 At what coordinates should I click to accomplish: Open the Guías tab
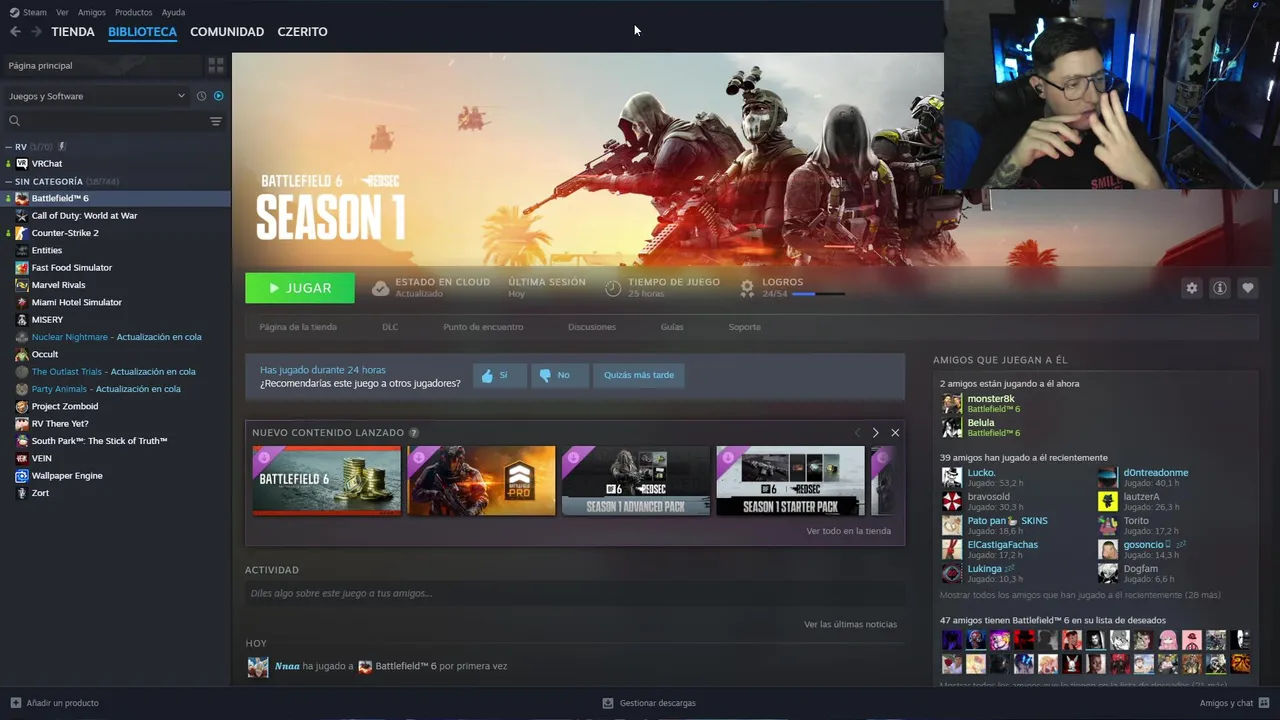[672, 327]
